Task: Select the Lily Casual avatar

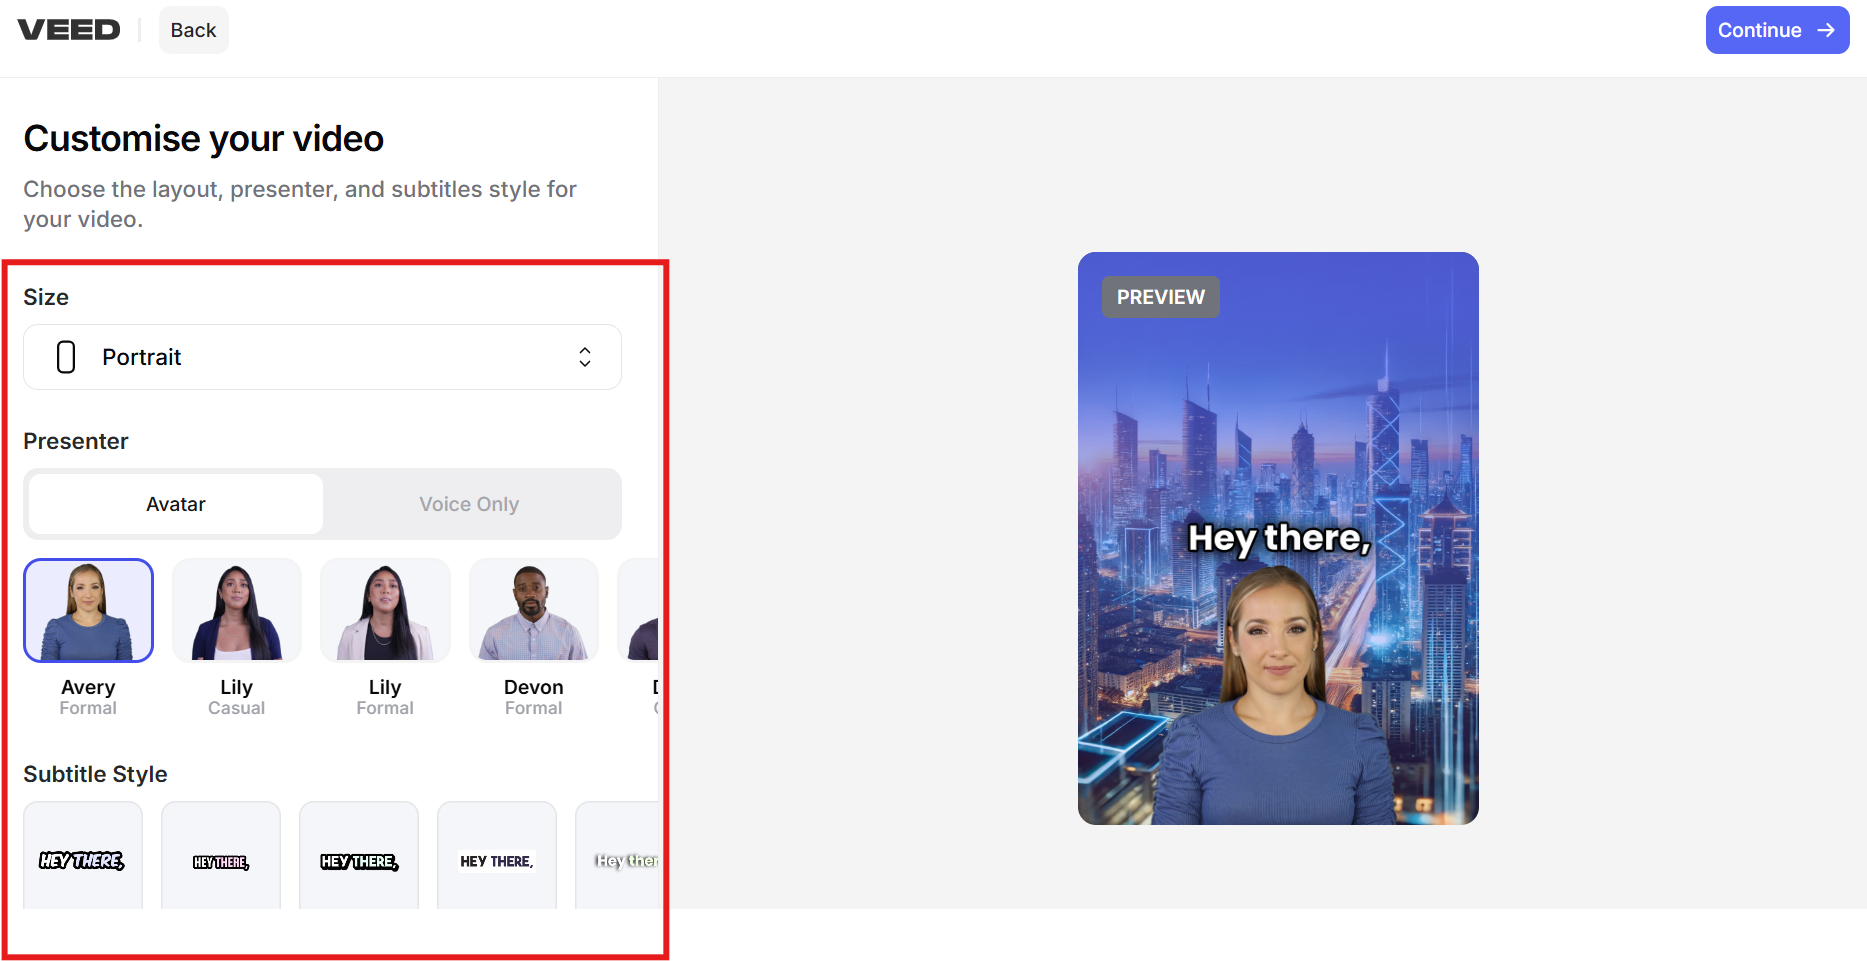Action: (x=236, y=610)
